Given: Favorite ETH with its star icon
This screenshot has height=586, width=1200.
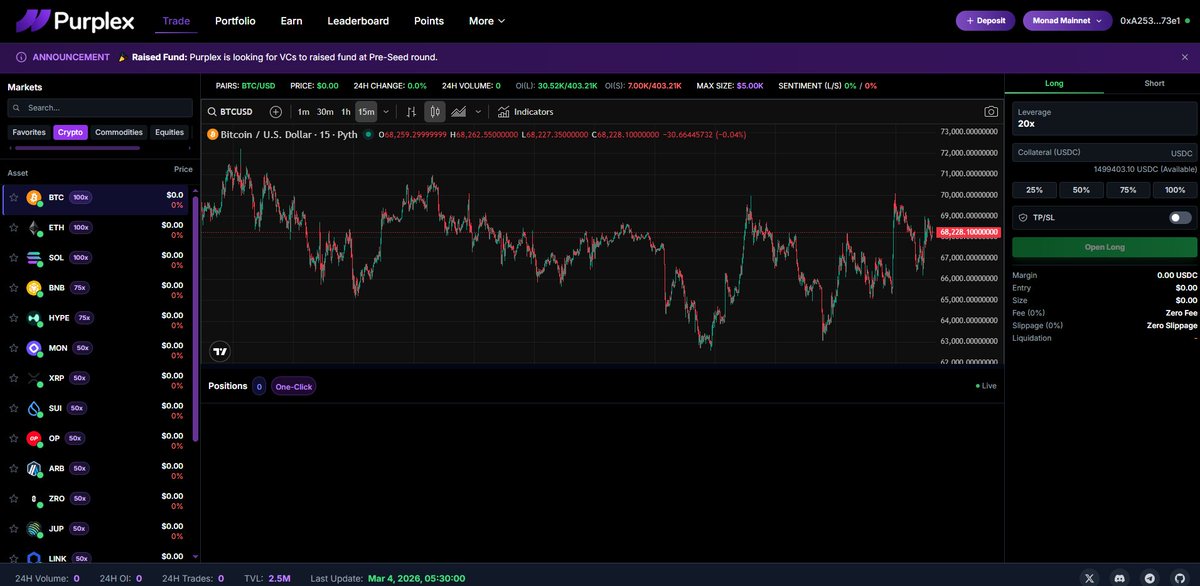Looking at the screenshot, I should coord(14,228).
